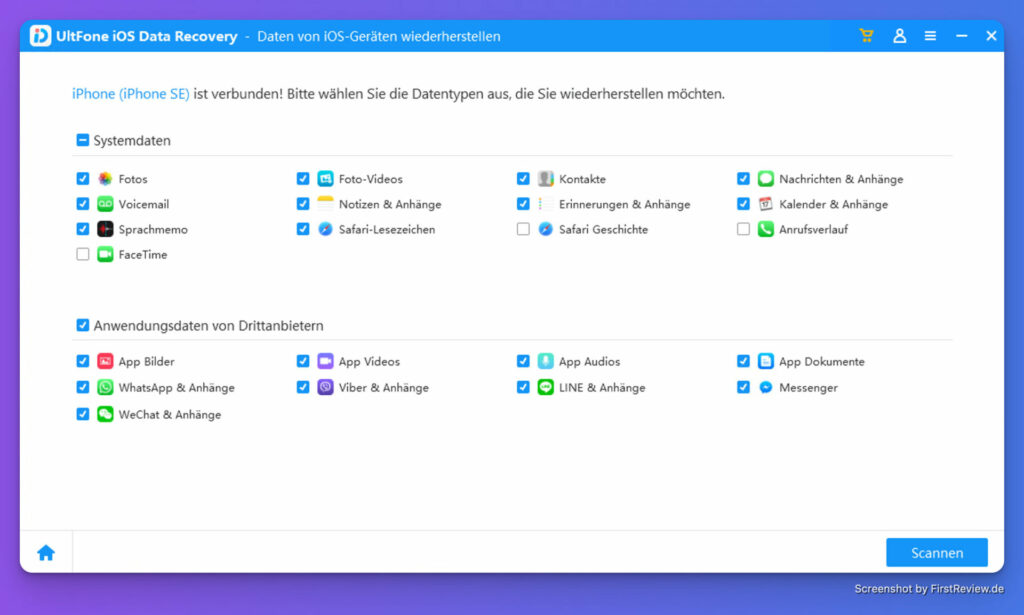Click the Safari Geschichte compass icon
This screenshot has width=1024, height=615.
[545, 229]
